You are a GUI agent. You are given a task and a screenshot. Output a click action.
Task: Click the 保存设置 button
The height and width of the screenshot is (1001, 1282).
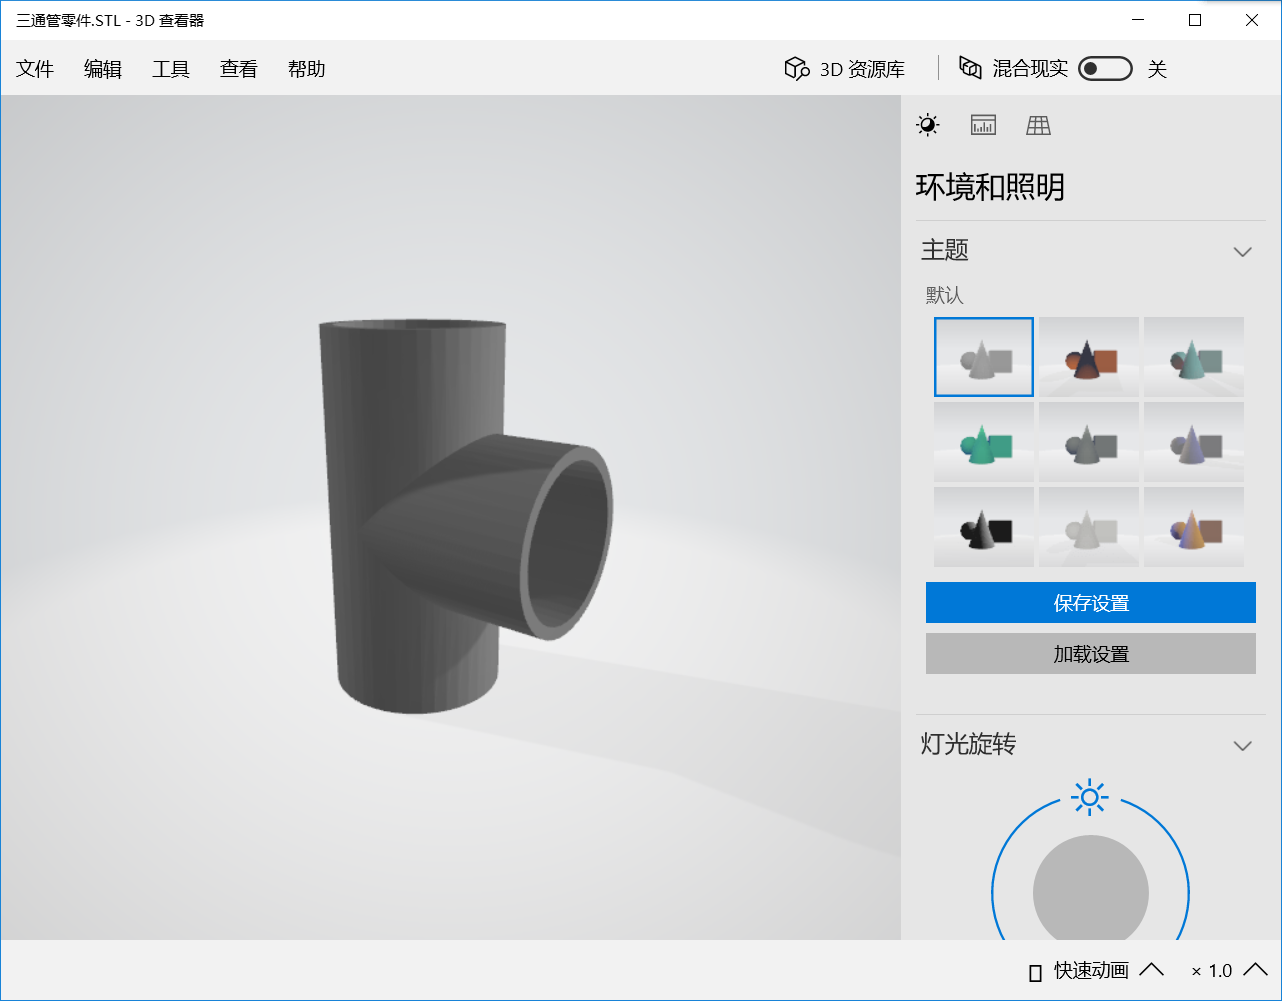[1090, 602]
